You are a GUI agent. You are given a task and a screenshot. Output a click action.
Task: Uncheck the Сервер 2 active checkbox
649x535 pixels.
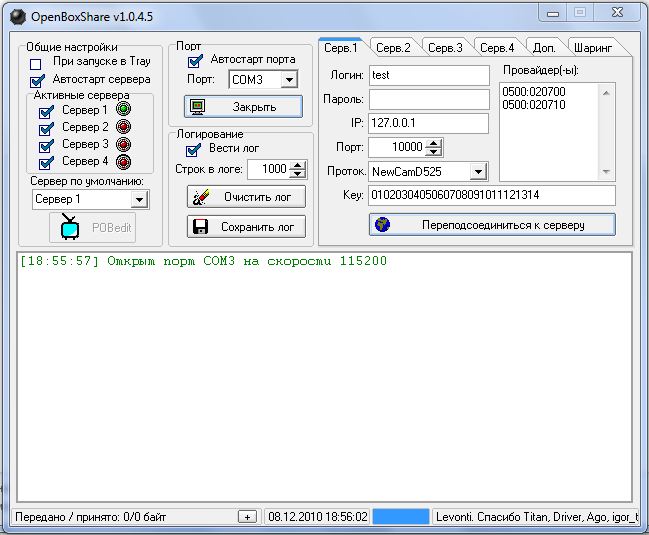pos(46,129)
